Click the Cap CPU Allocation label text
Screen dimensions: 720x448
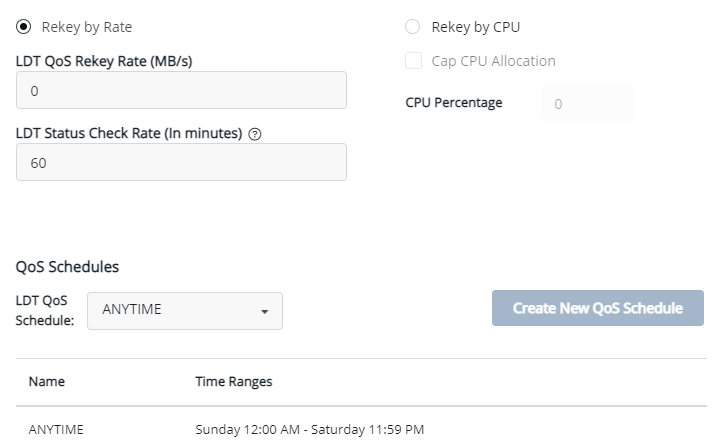[x=493, y=61]
